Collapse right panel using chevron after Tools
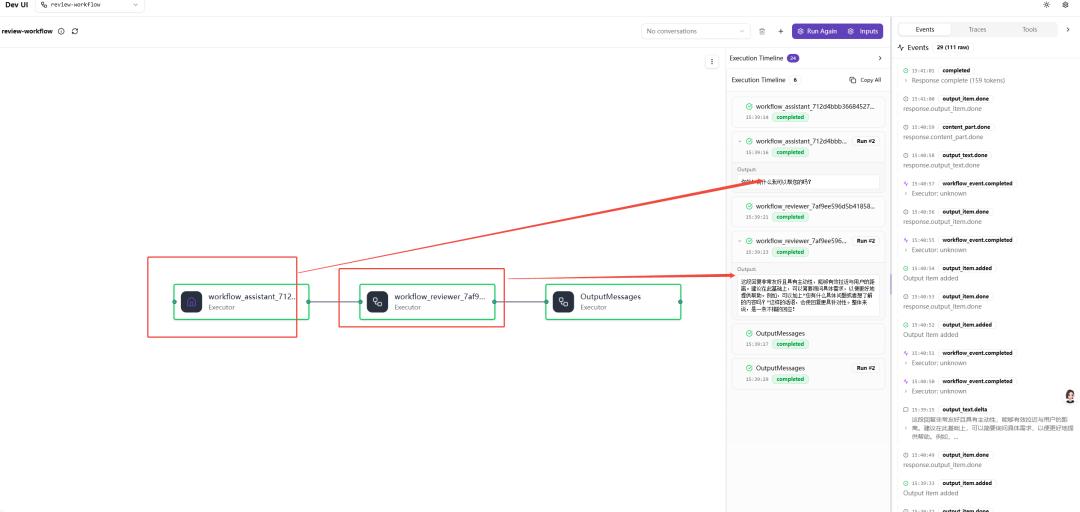This screenshot has width=1080, height=512. click(x=1068, y=30)
